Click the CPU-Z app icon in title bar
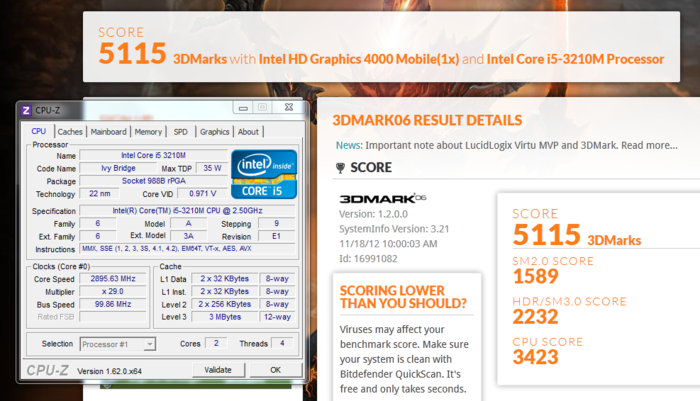 tap(26, 110)
